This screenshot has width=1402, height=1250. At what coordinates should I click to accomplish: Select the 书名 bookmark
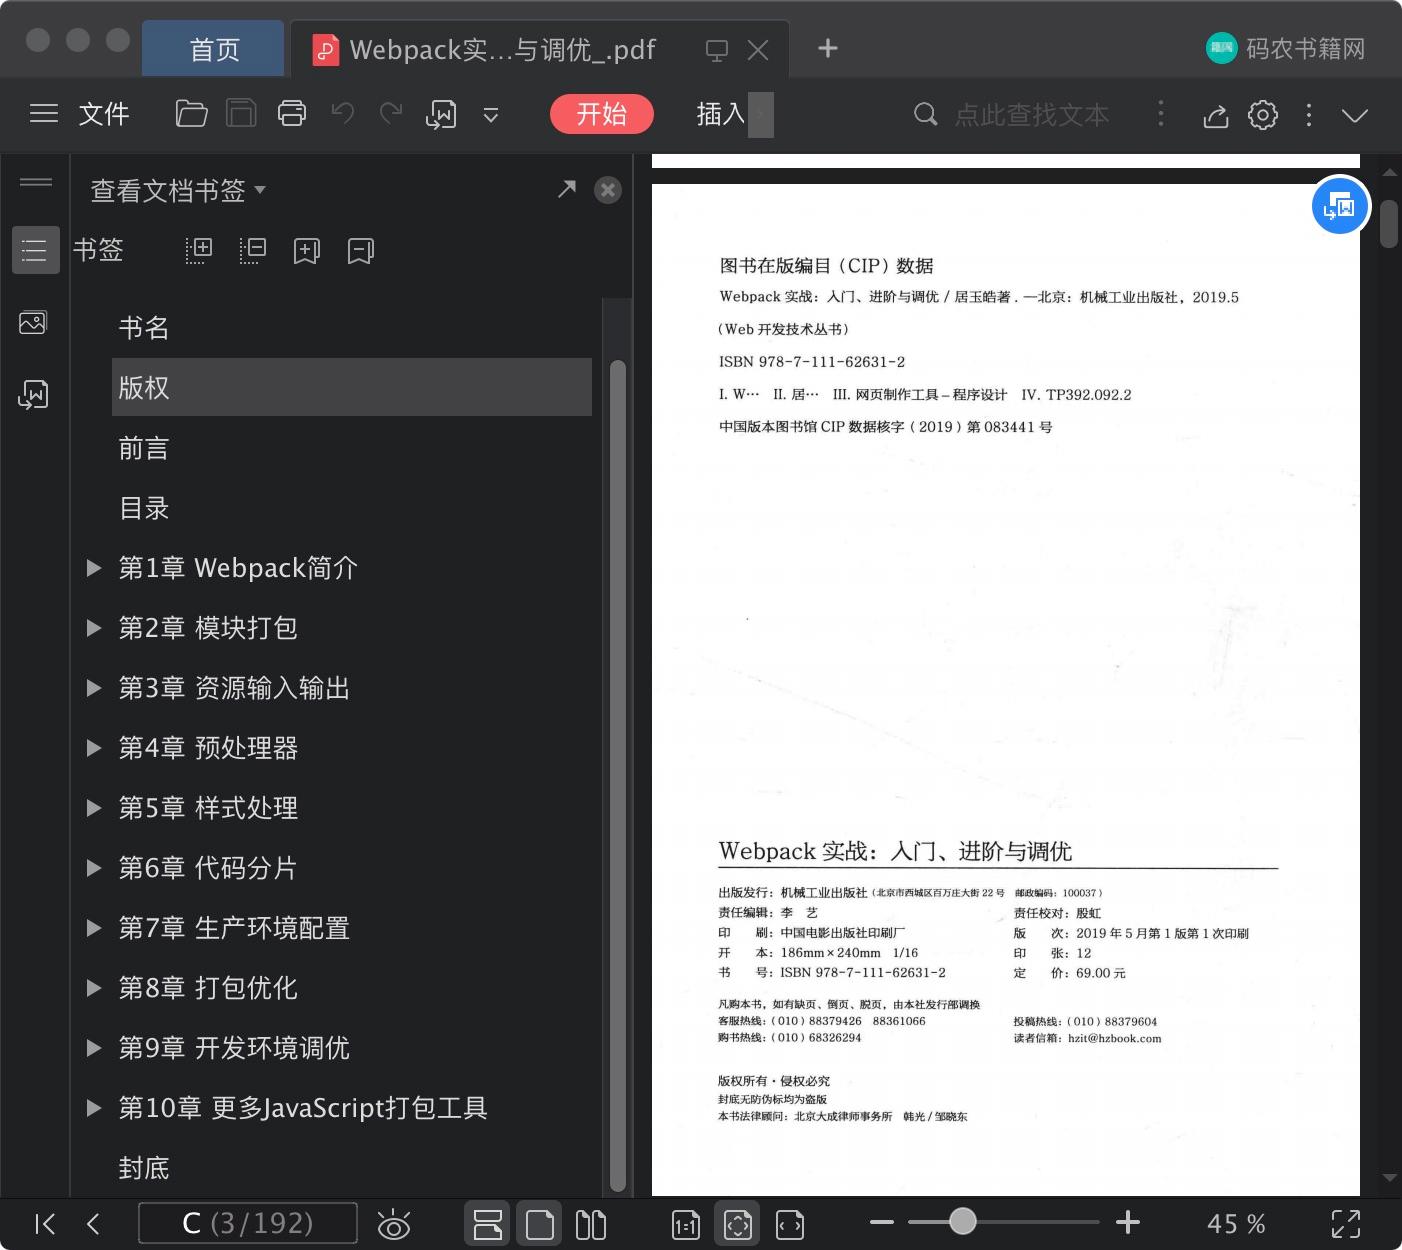tap(143, 328)
